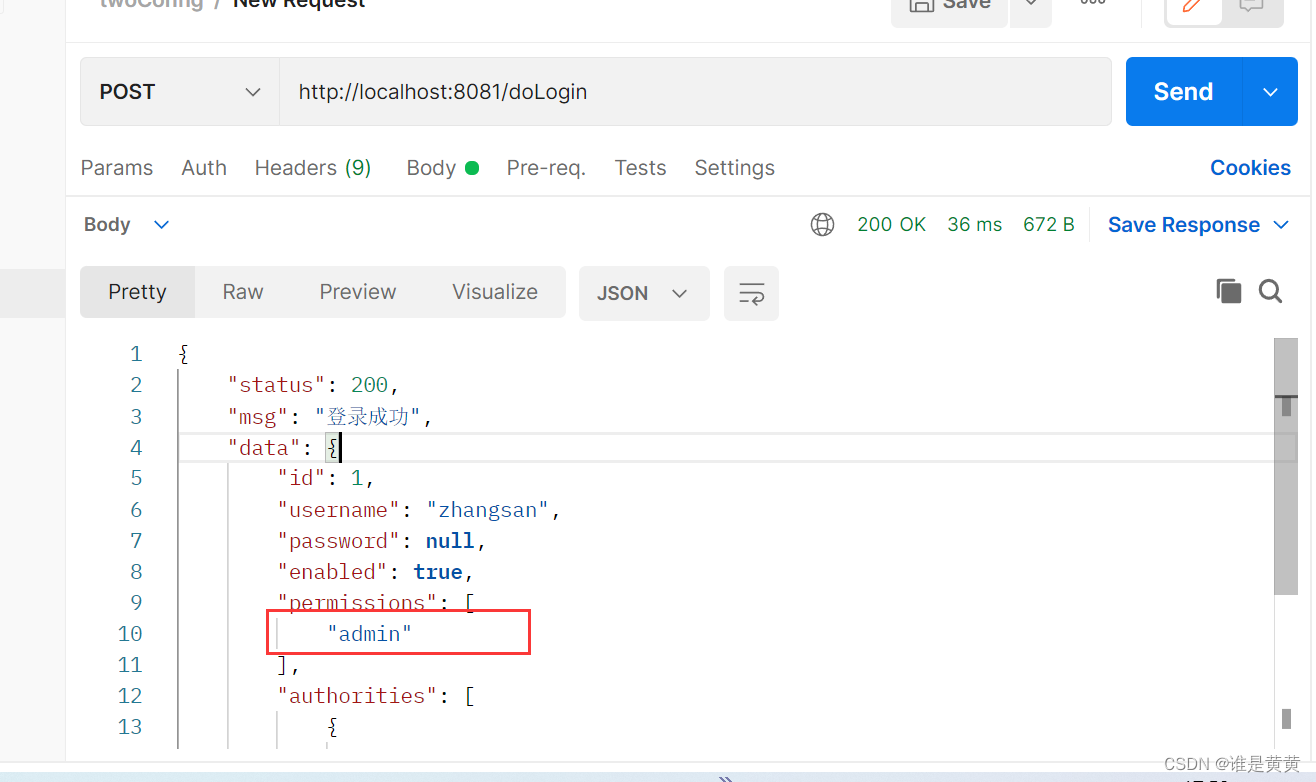Select the Raw view

tap(243, 292)
